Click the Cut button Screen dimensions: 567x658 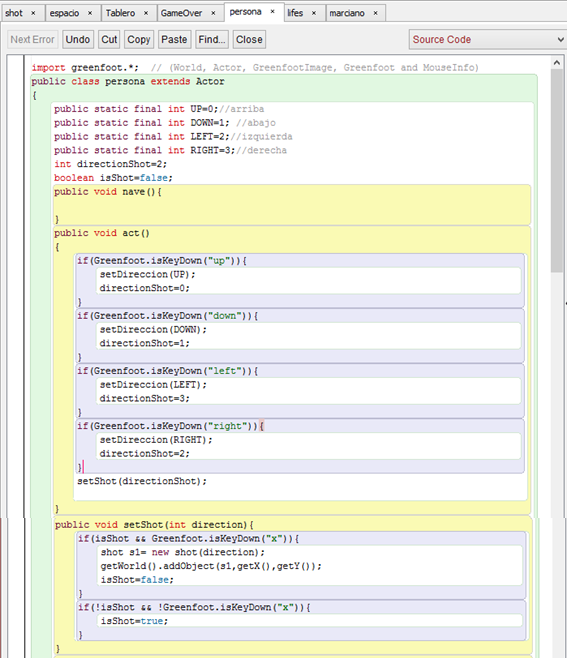tap(109, 39)
